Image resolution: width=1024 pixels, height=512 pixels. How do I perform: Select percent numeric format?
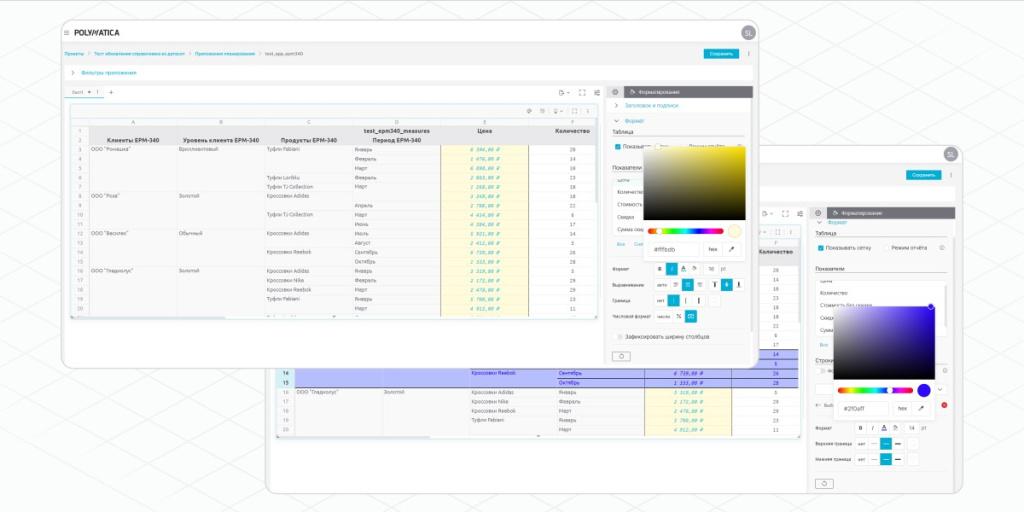pyautogui.click(x=679, y=316)
